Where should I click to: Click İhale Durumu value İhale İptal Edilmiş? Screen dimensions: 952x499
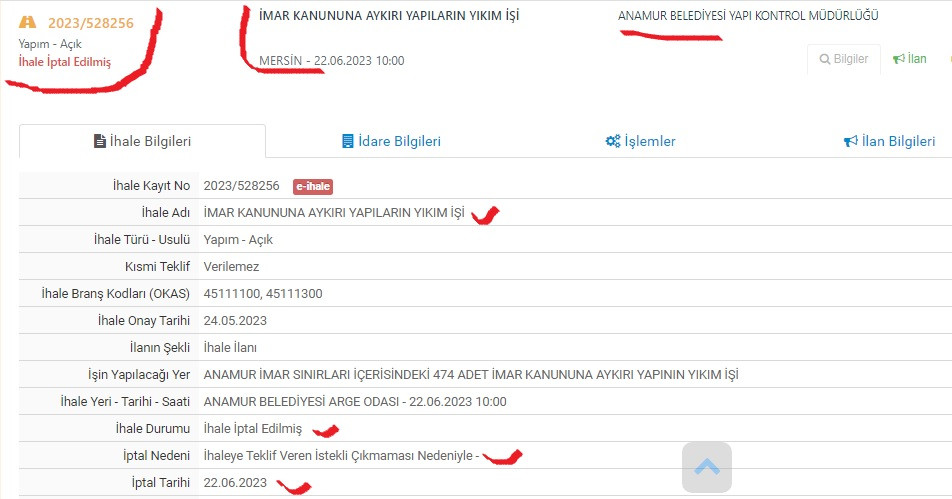coord(253,429)
